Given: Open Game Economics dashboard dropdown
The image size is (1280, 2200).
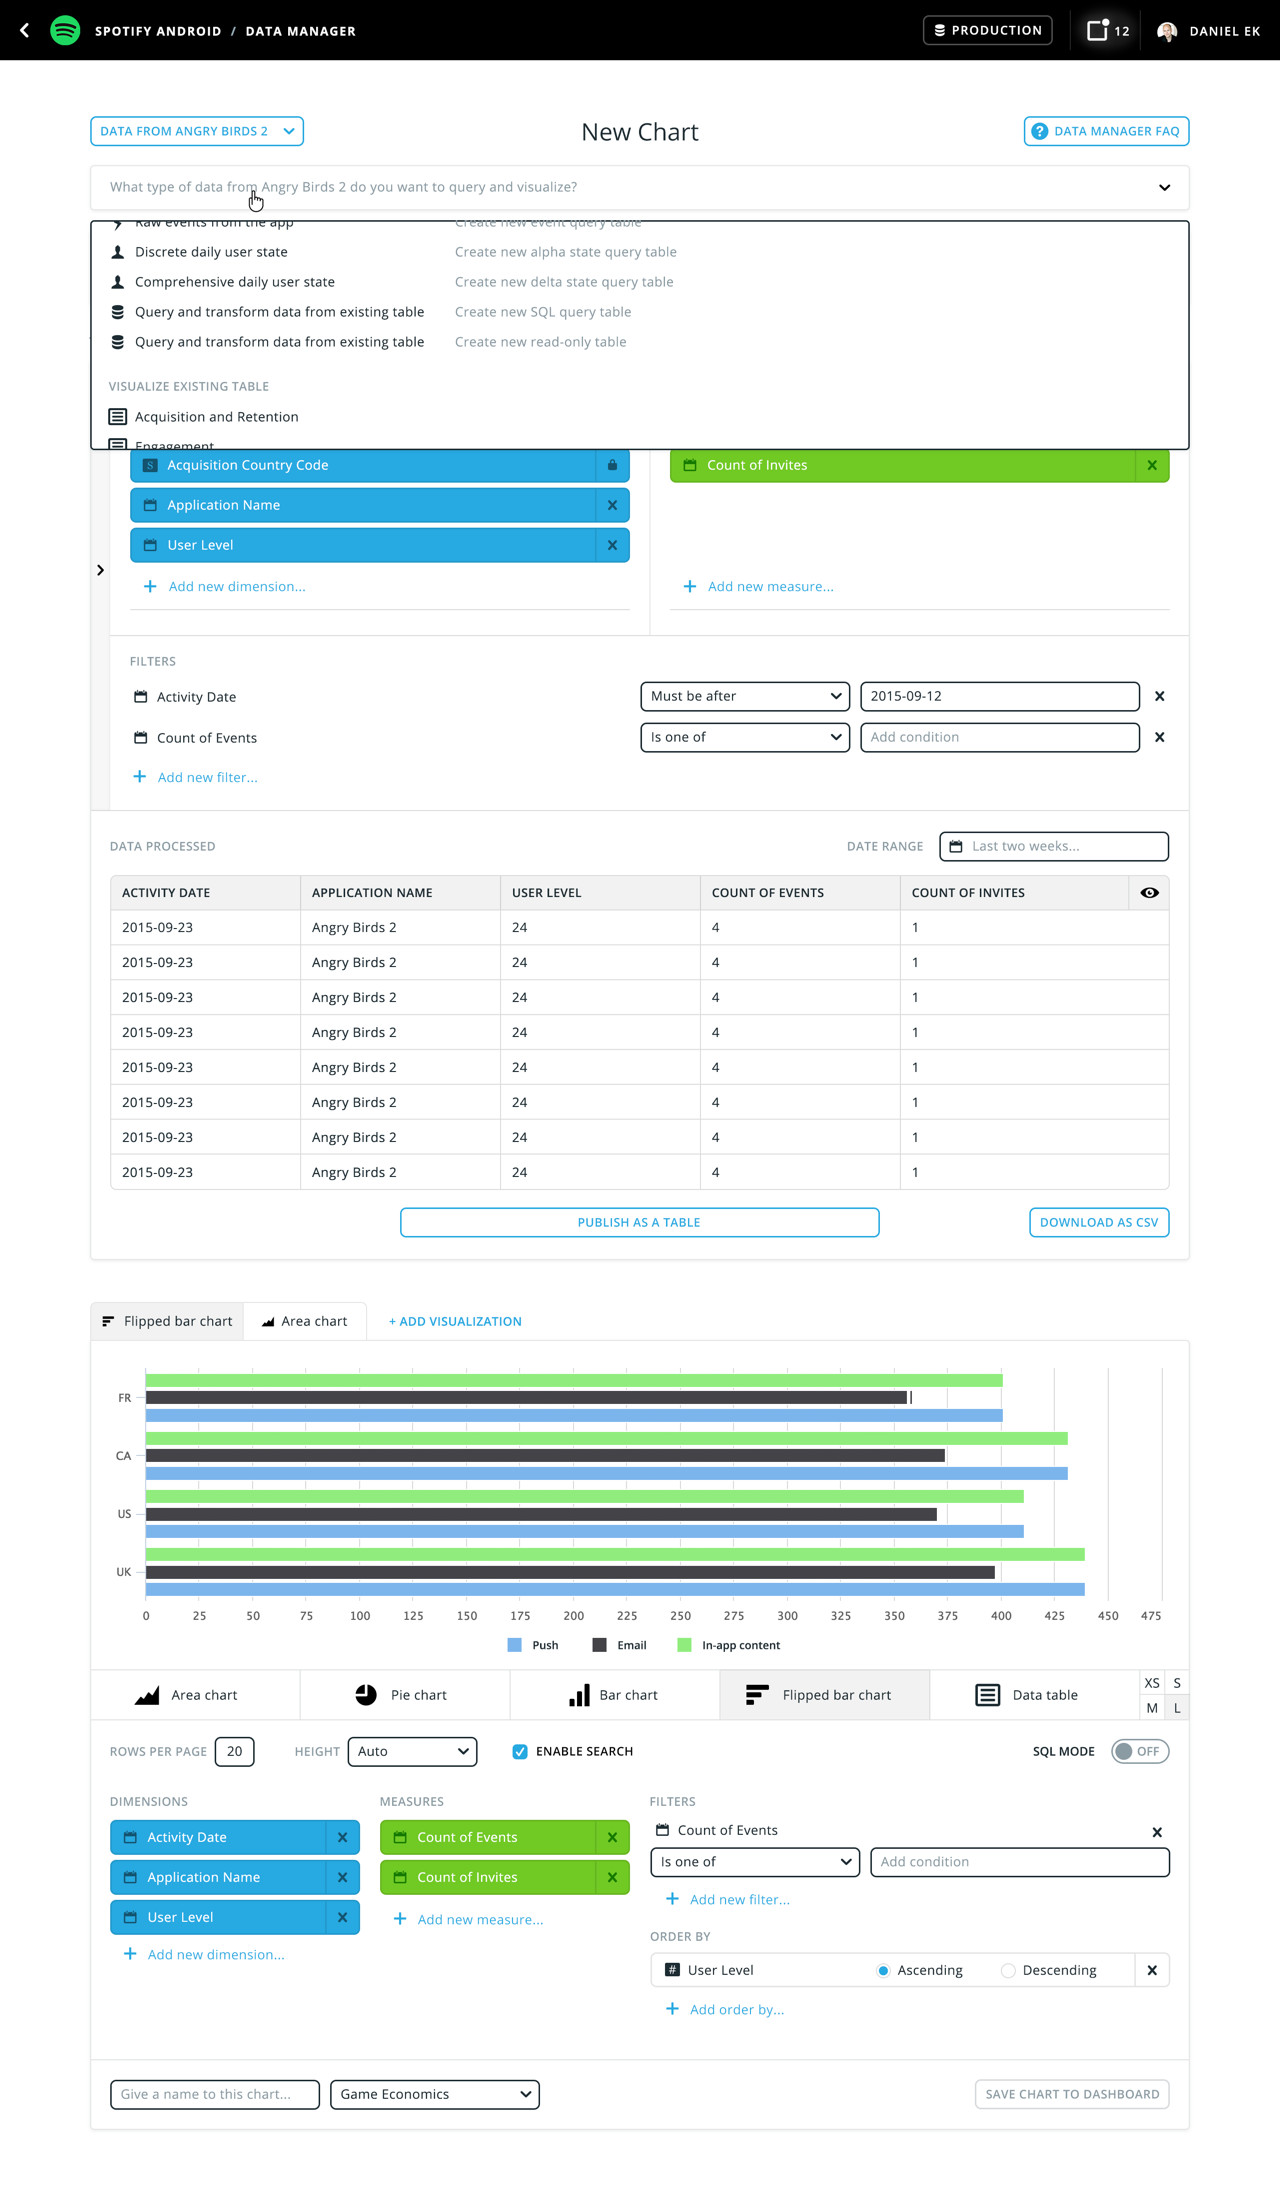Looking at the screenshot, I should (435, 2094).
